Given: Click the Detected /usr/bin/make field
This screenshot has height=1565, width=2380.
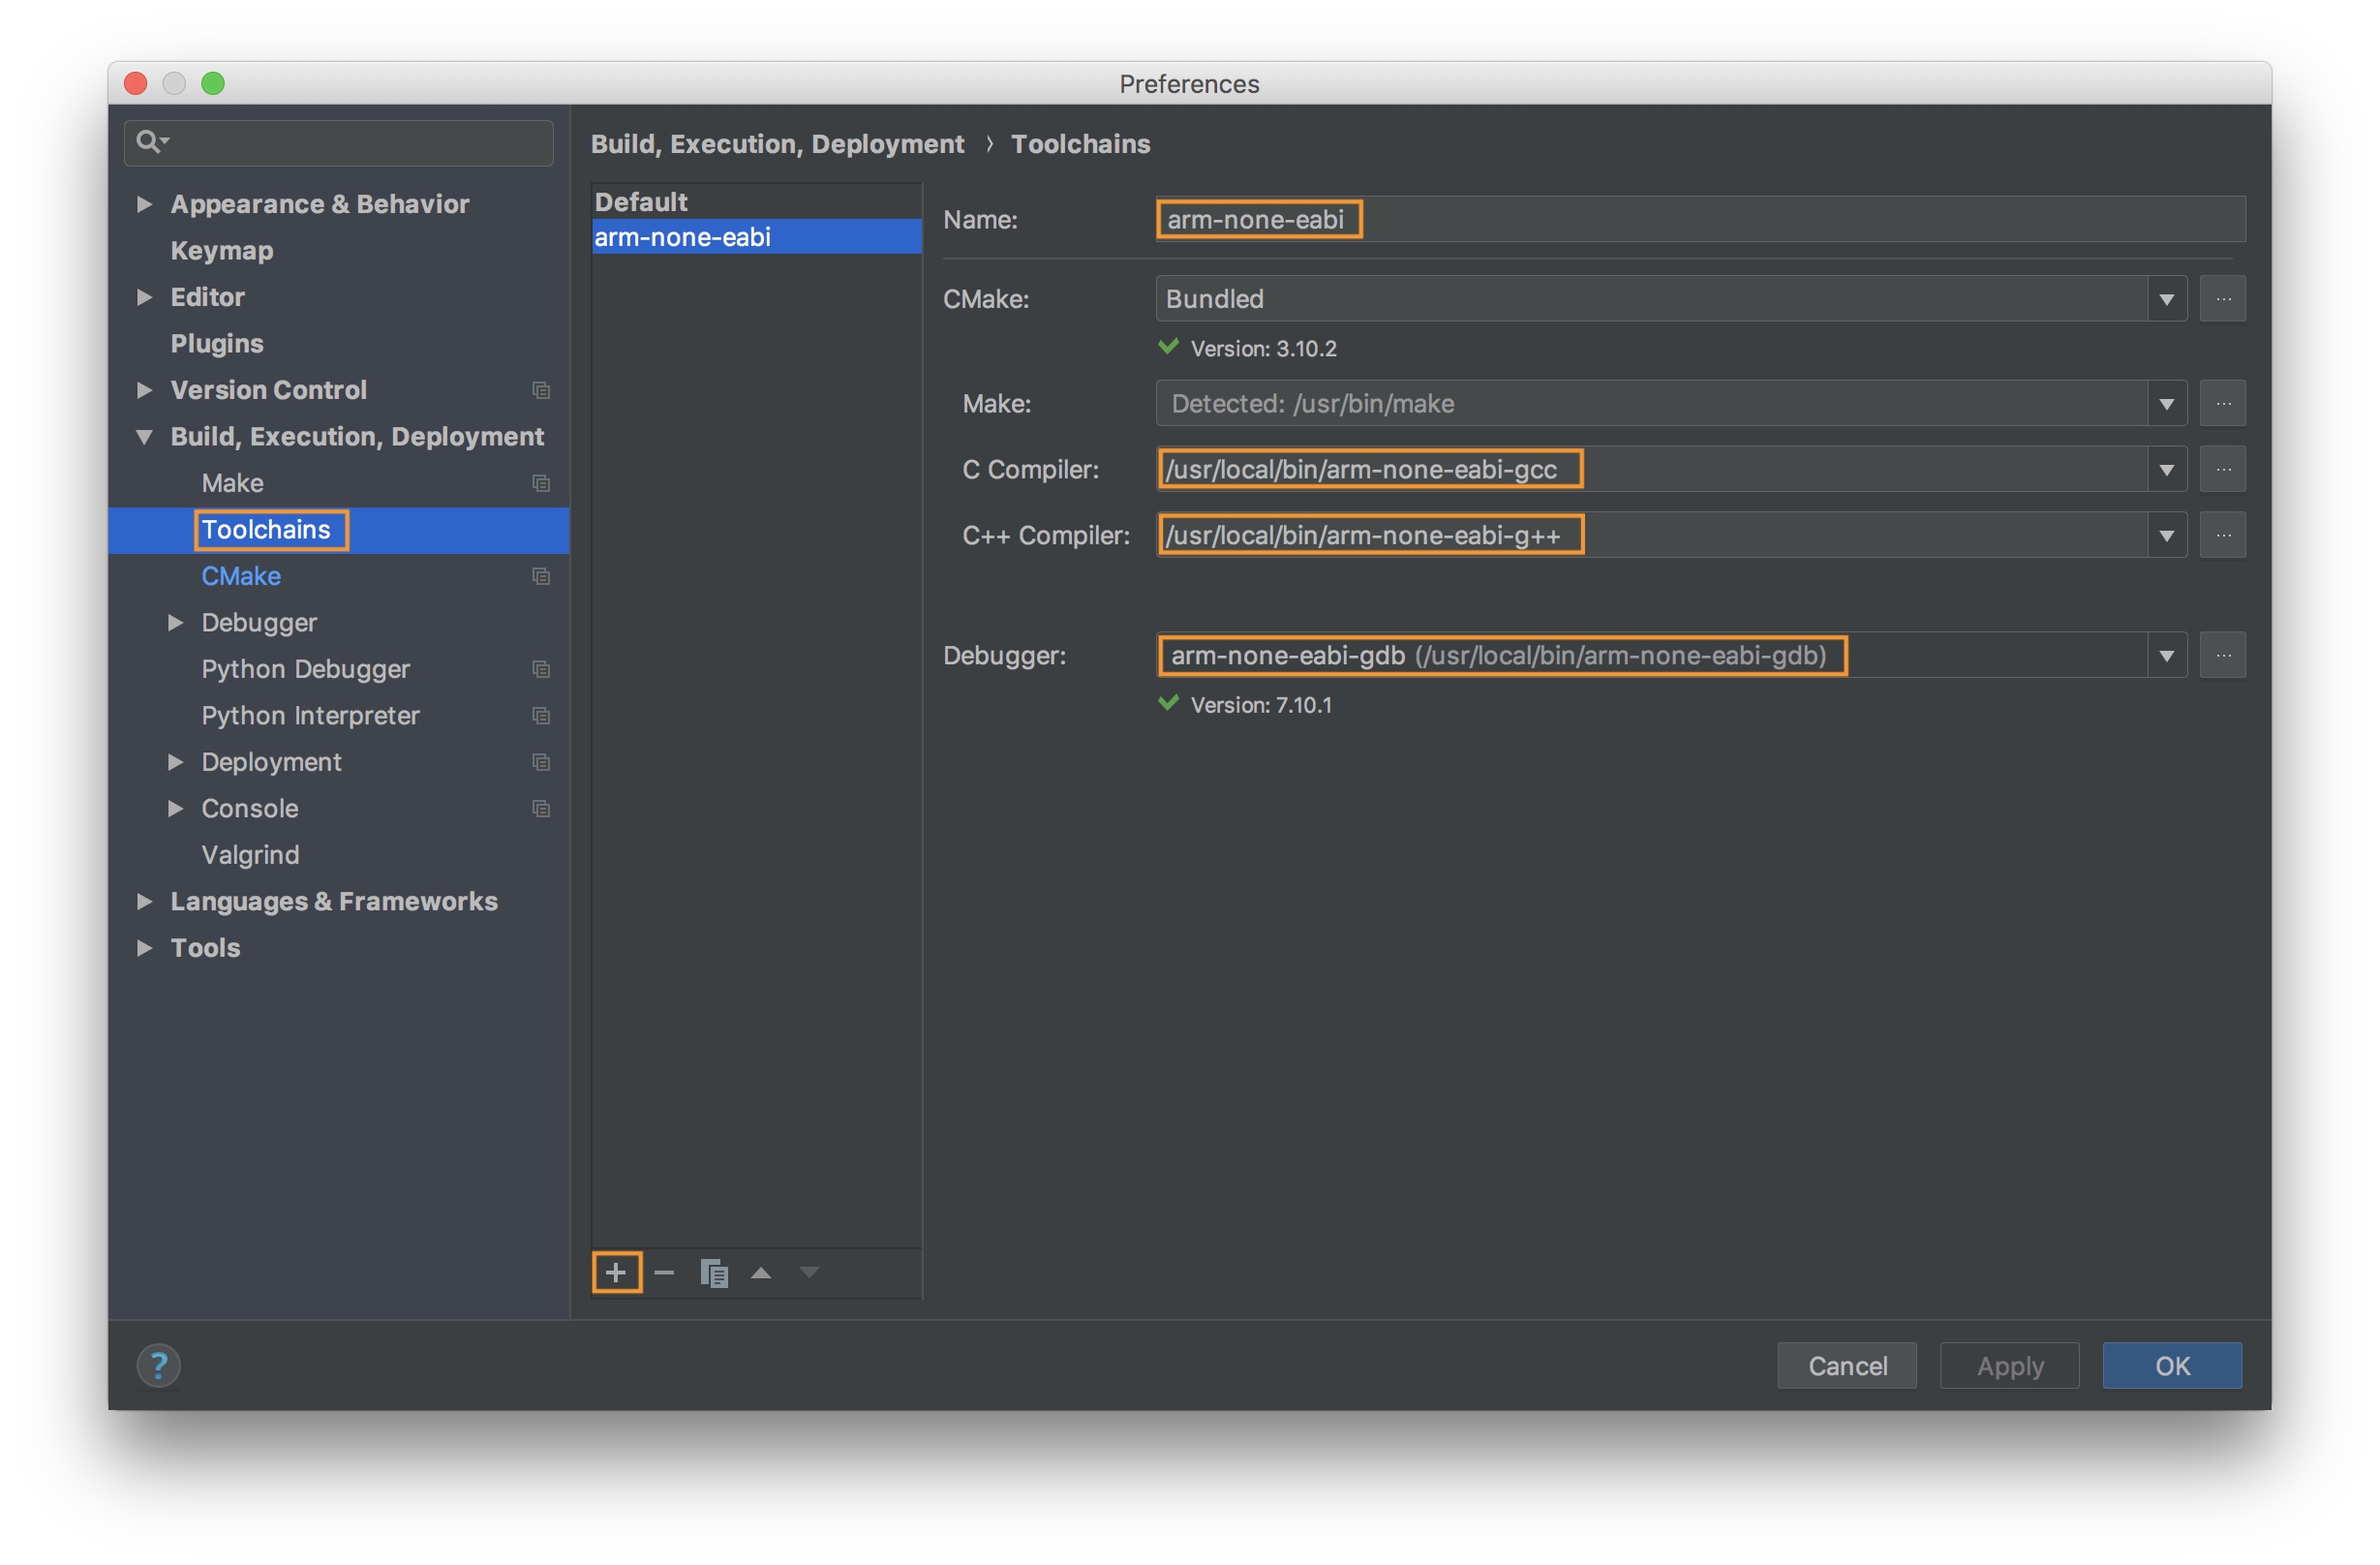Looking at the screenshot, I should pyautogui.click(x=1652, y=403).
